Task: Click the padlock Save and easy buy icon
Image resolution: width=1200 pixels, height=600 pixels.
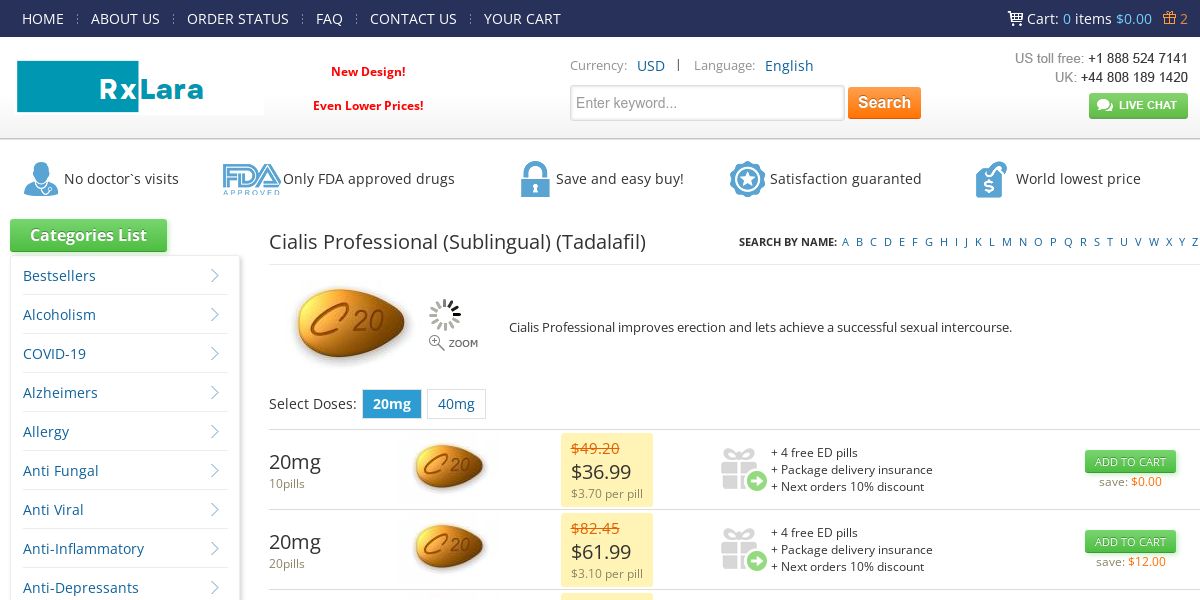Action: click(x=535, y=179)
